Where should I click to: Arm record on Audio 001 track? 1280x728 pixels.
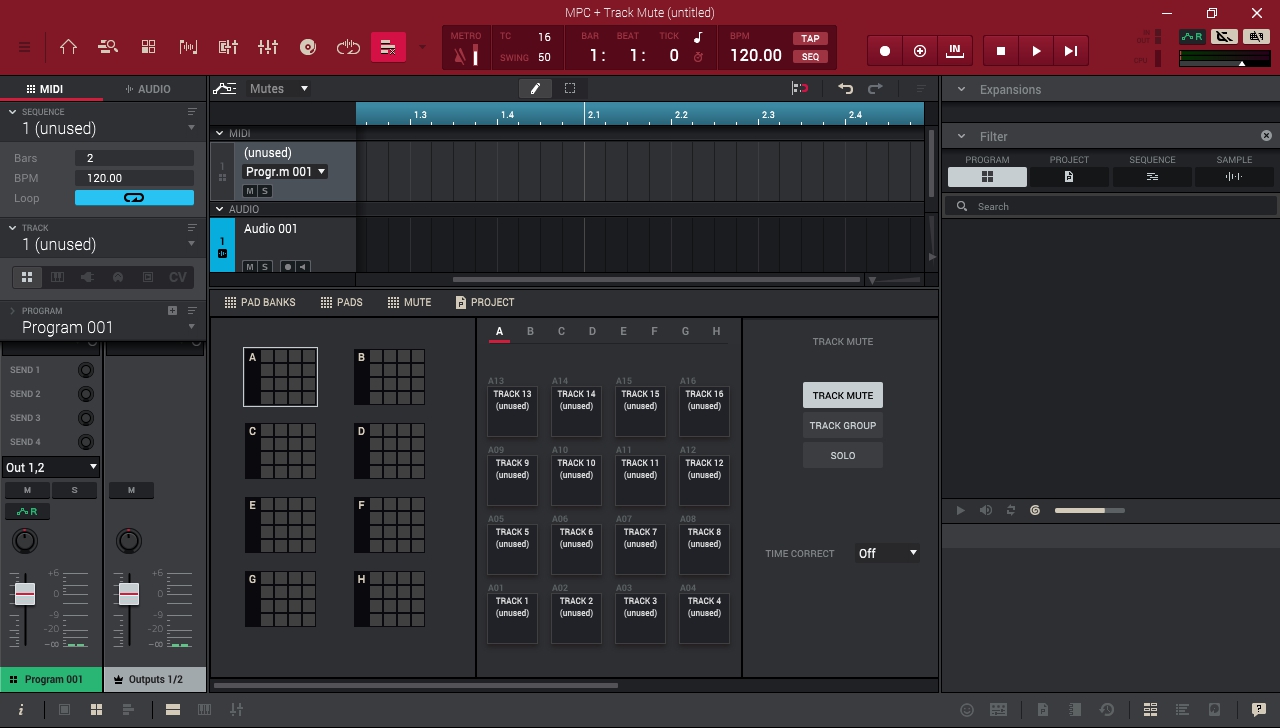tap(288, 267)
